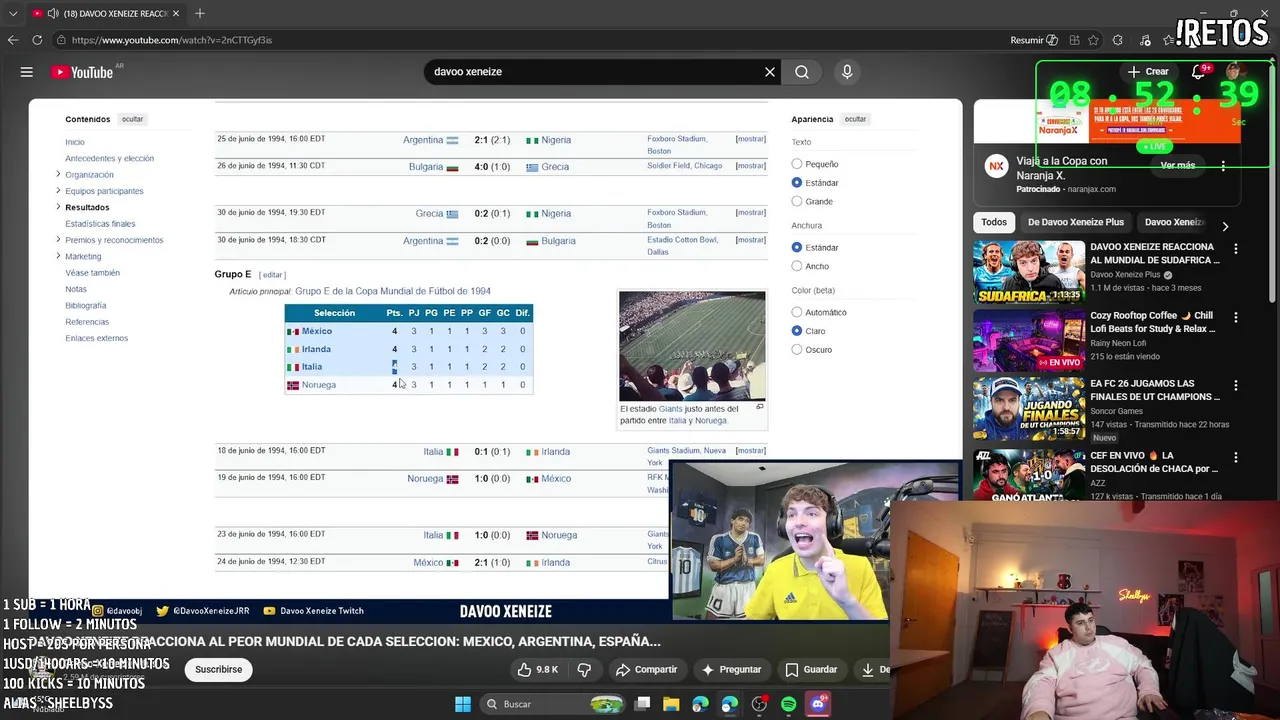
Task: Select Ancho width option
Action: coord(797,267)
